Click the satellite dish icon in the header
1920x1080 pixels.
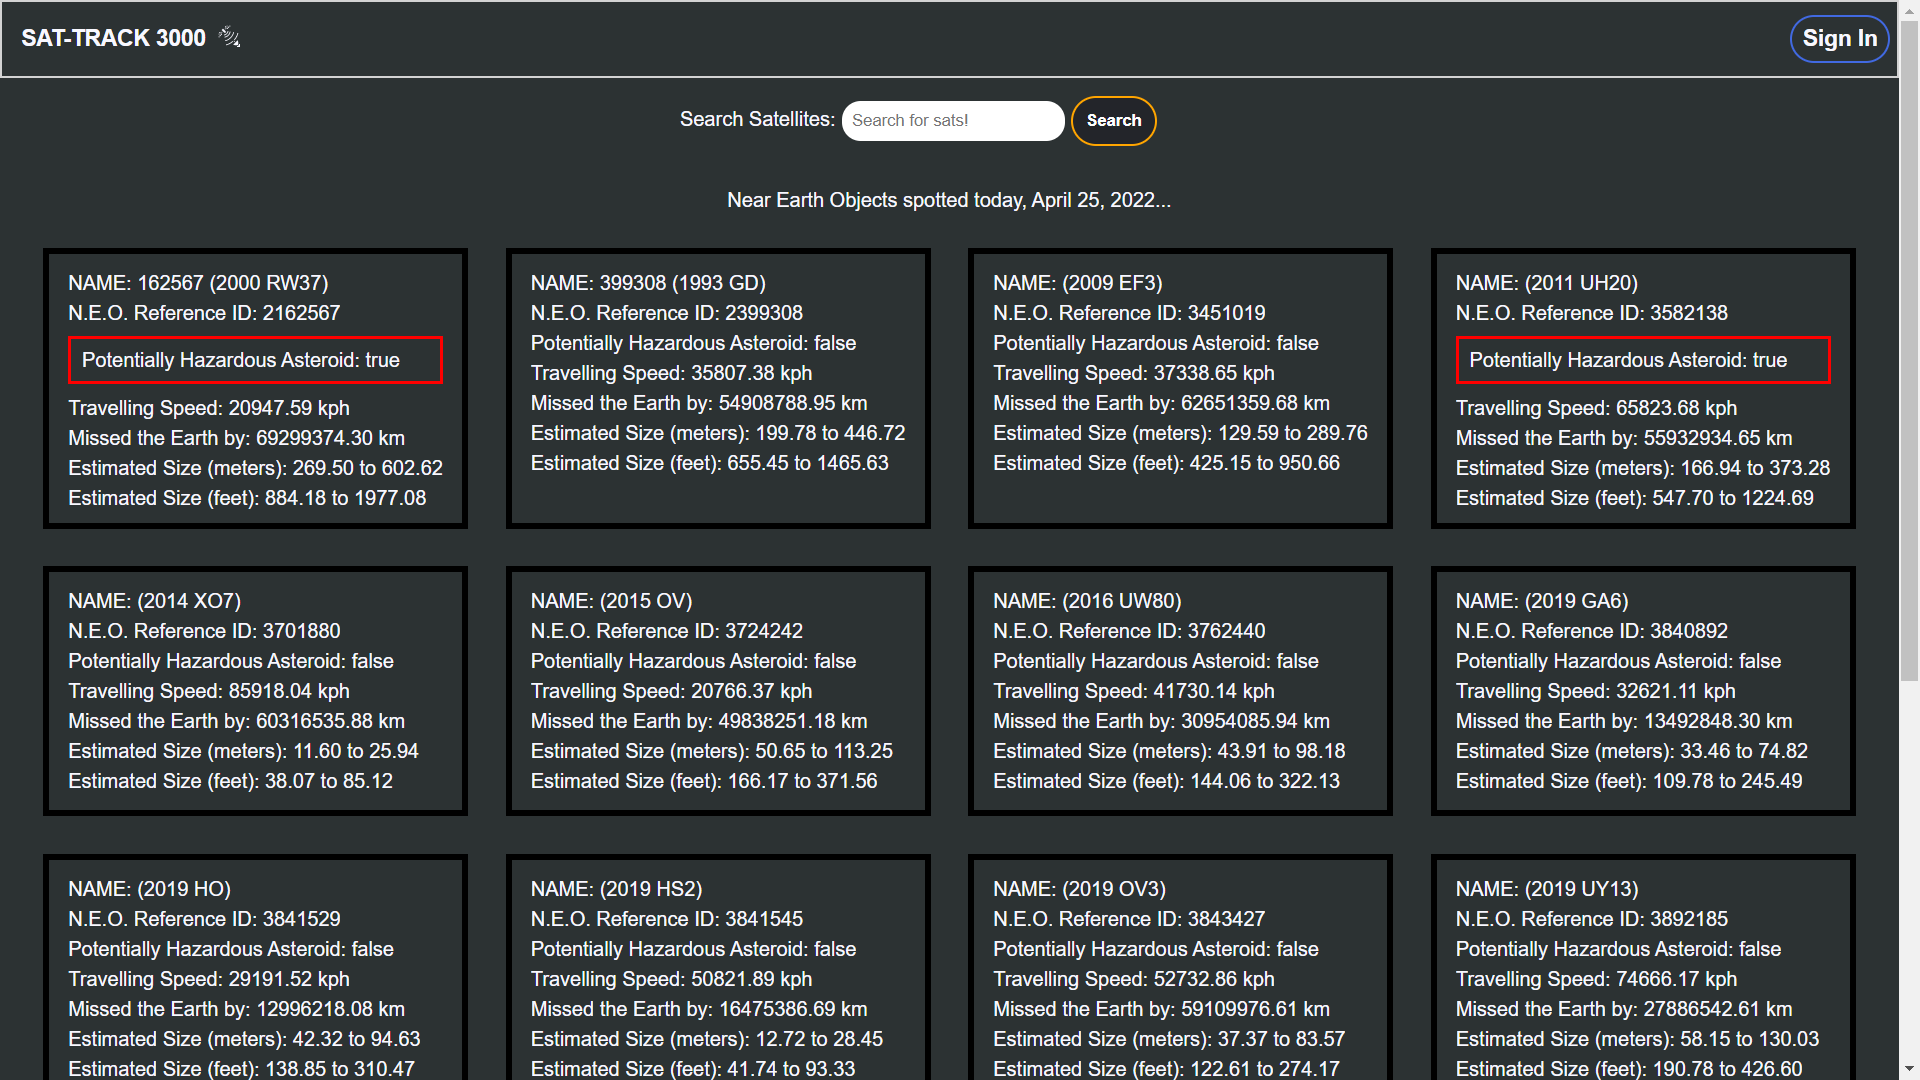(229, 38)
